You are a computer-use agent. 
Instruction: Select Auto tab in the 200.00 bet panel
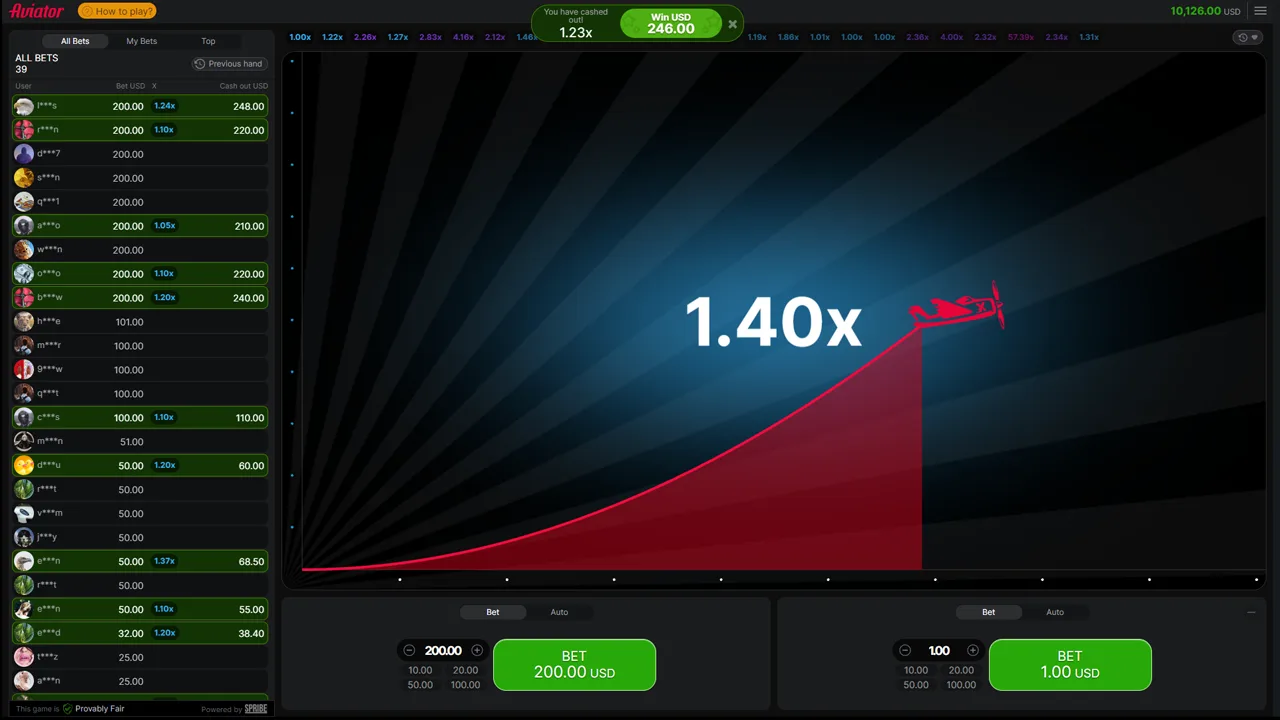coord(559,612)
